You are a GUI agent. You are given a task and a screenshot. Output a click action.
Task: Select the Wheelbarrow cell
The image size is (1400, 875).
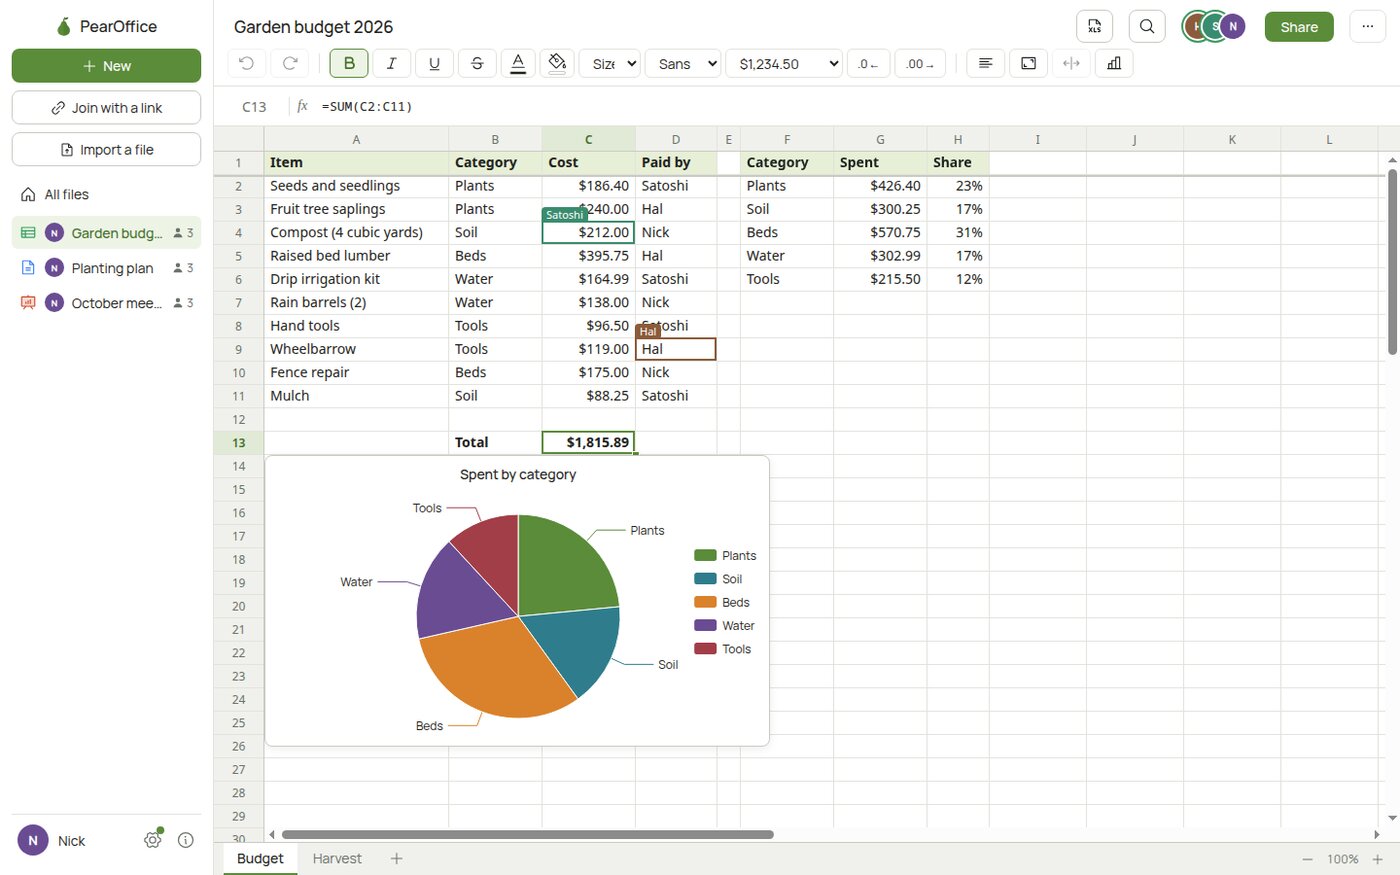pos(356,349)
